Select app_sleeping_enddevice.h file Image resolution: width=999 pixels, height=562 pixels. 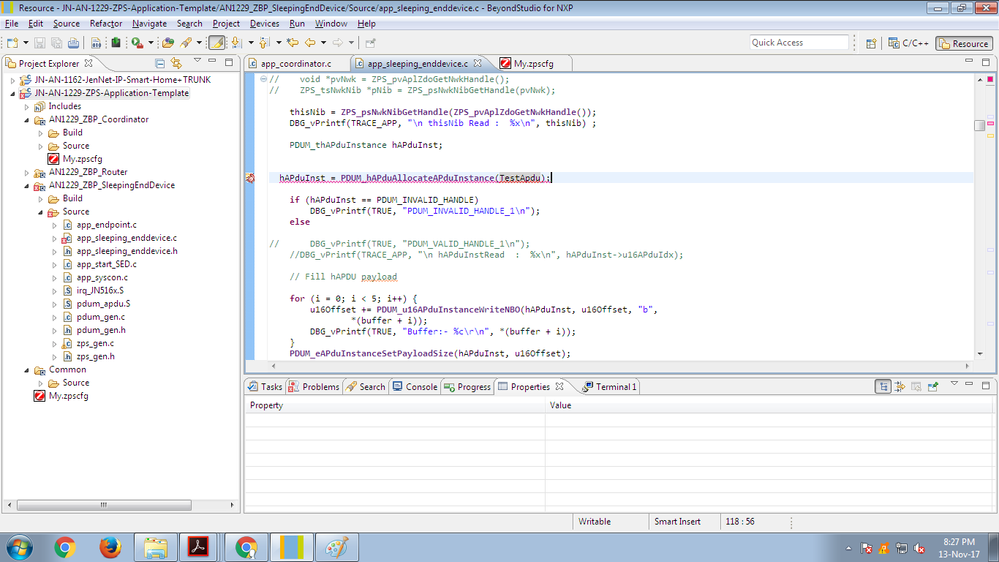point(127,251)
